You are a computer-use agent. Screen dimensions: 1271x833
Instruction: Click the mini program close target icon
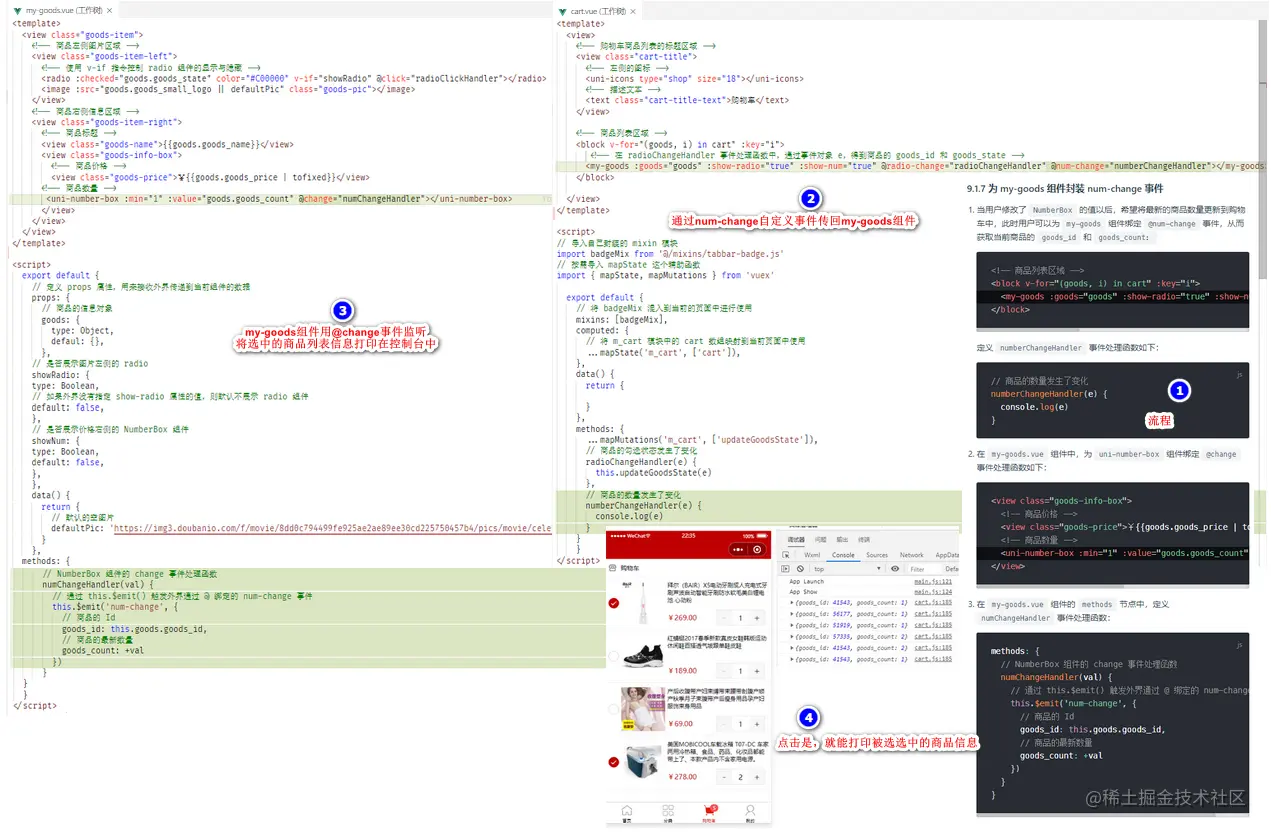point(757,549)
